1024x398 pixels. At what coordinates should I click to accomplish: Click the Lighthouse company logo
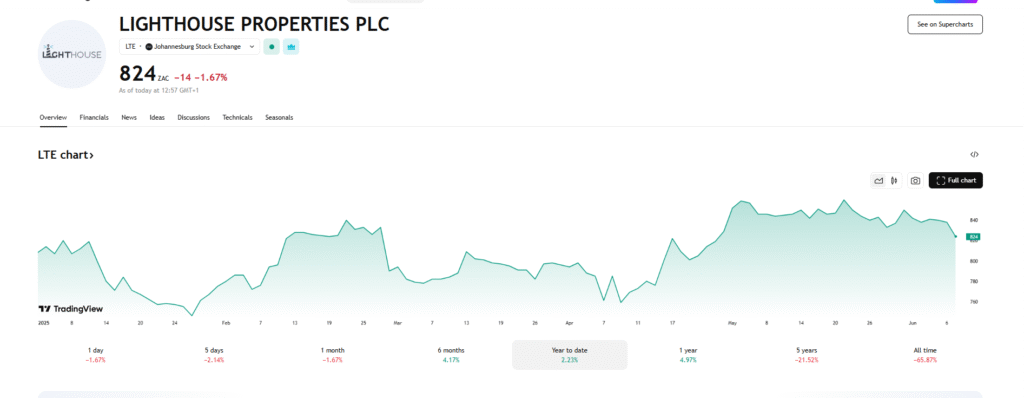(x=72, y=54)
